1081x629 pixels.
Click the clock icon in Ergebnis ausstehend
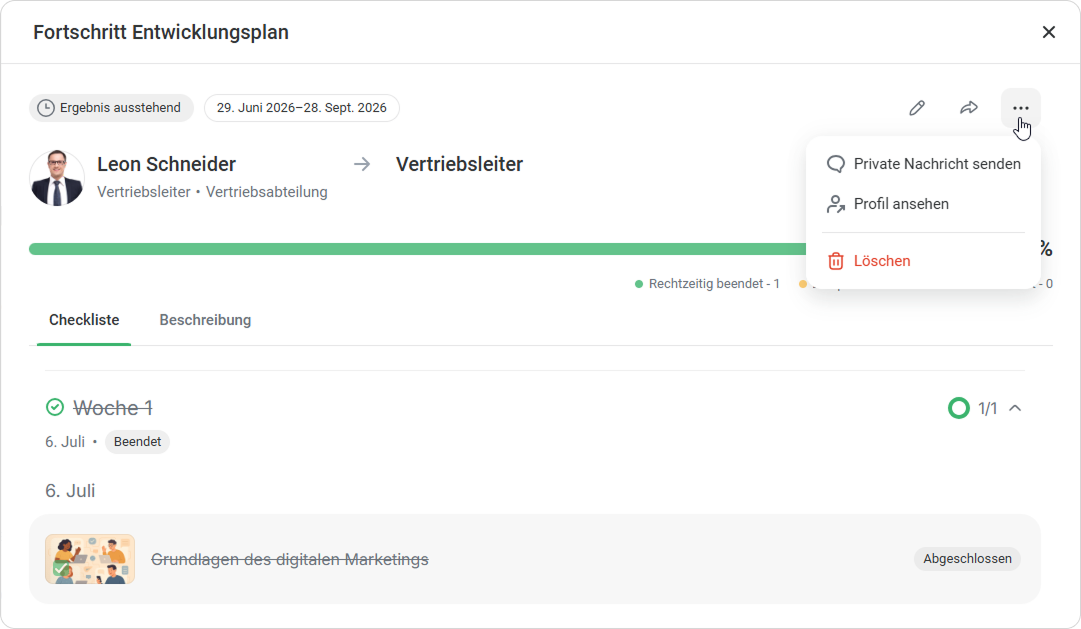click(46, 108)
